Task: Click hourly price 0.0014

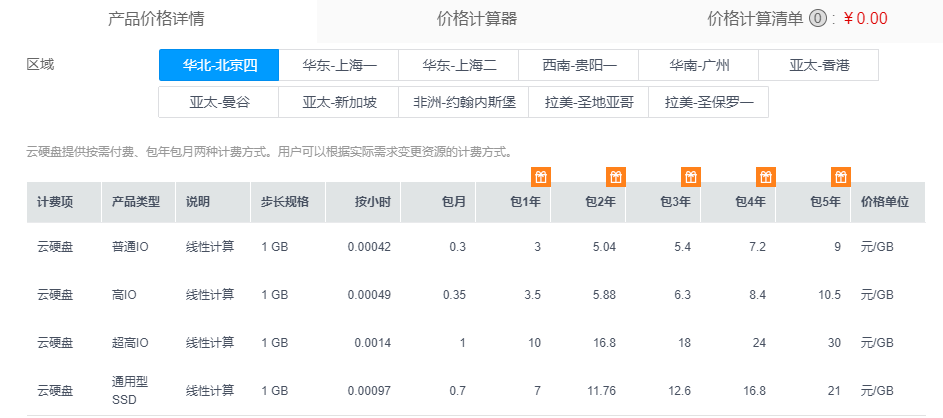Action: click(373, 343)
